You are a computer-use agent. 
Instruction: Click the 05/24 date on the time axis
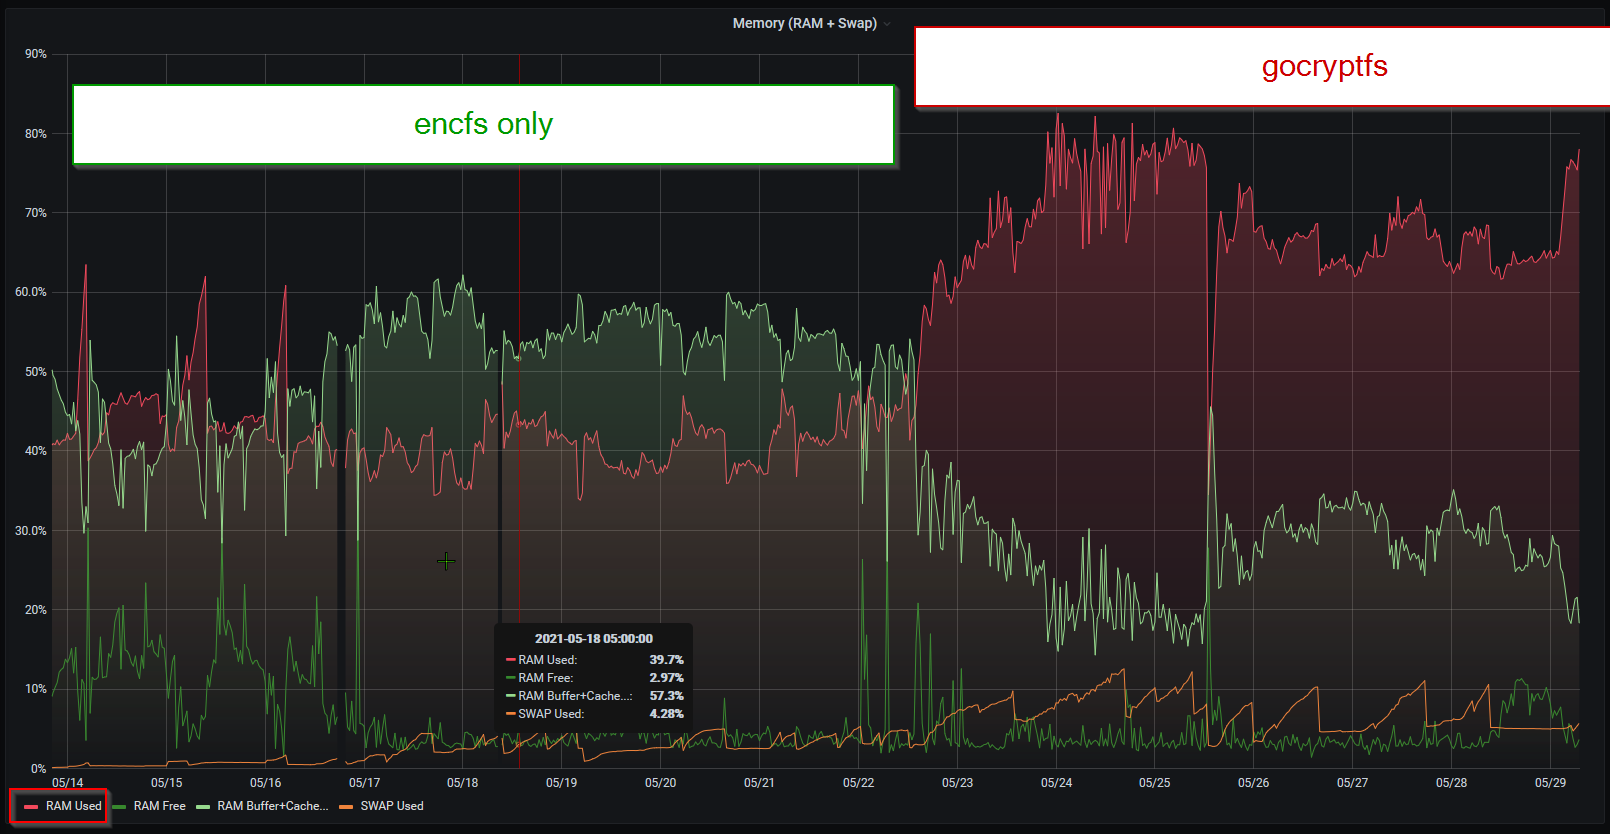click(x=1057, y=783)
